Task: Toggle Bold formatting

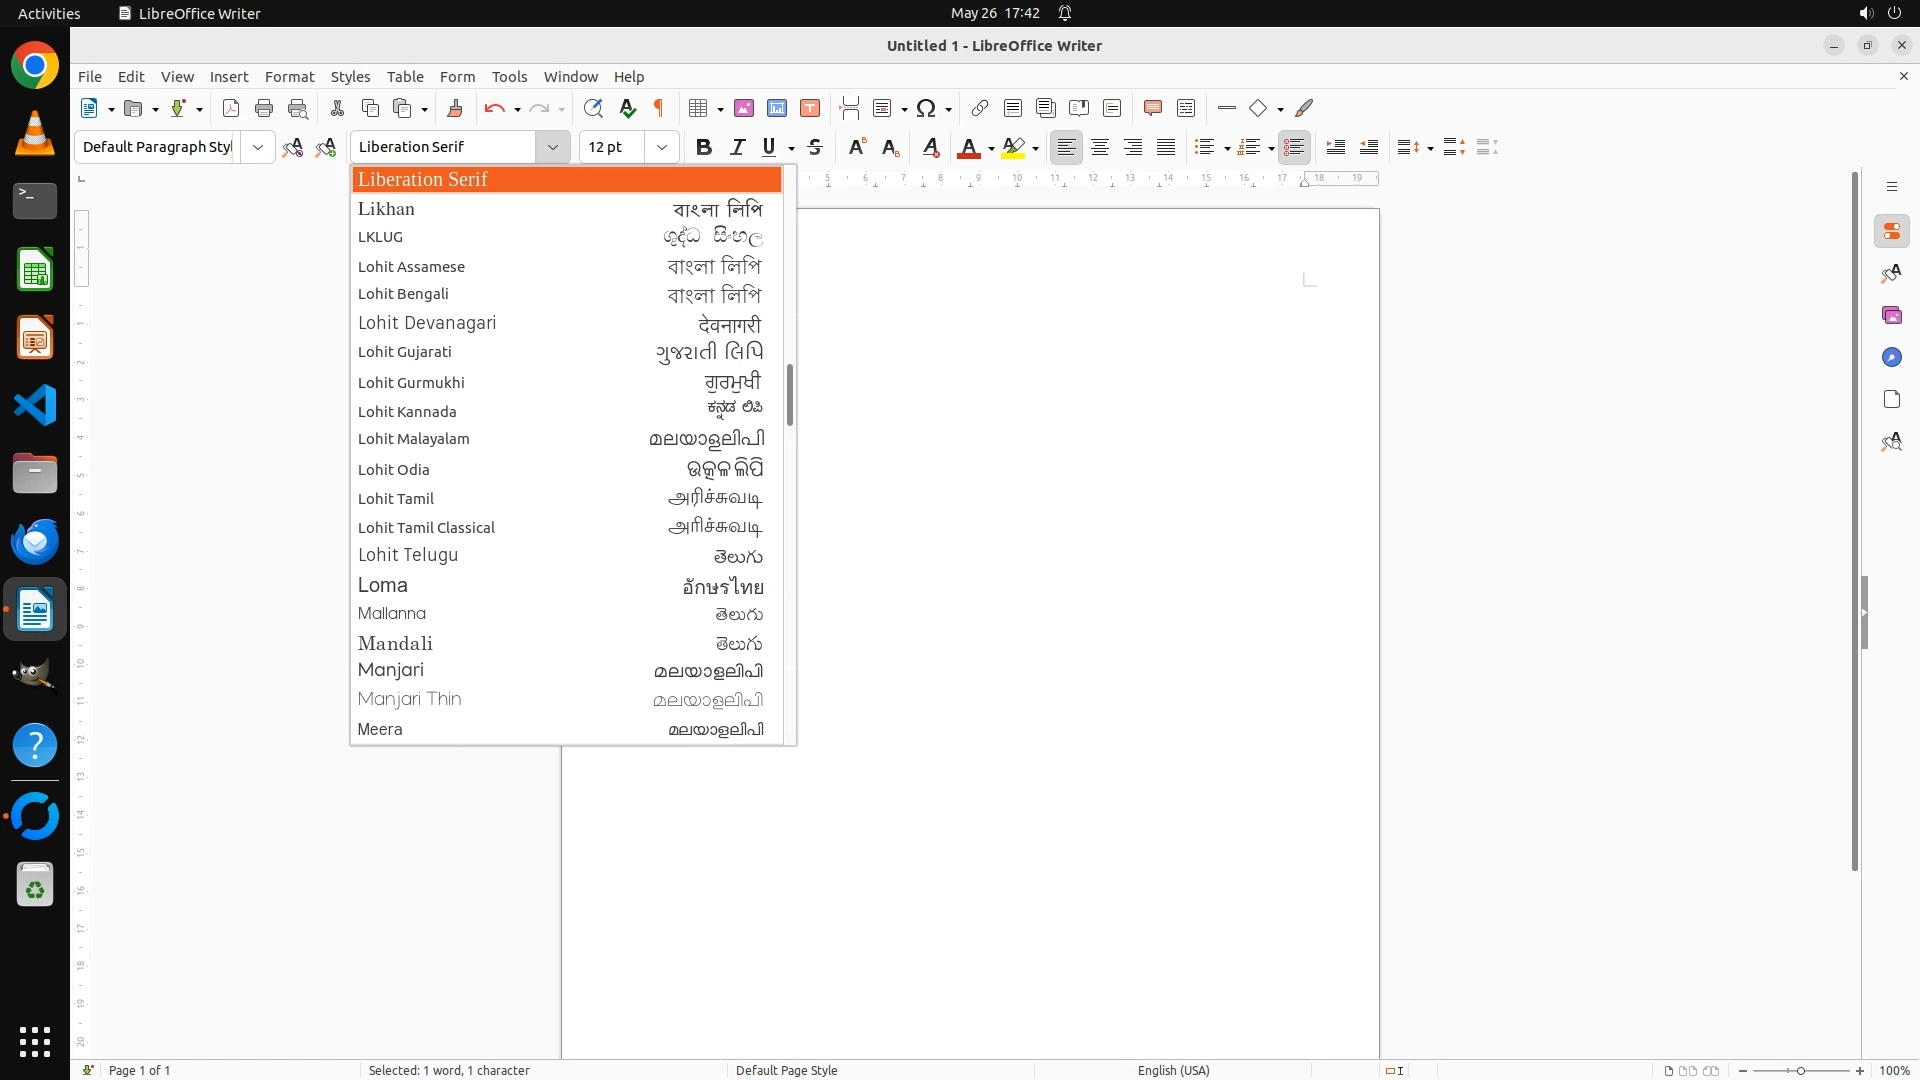Action: (x=704, y=147)
